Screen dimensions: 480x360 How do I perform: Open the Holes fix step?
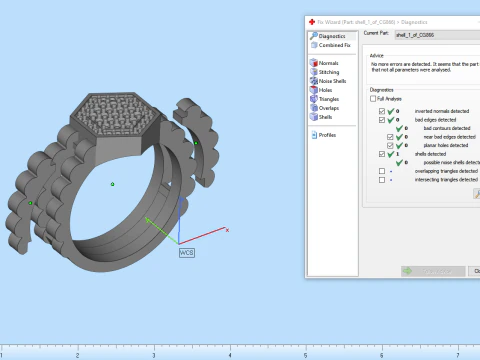click(321, 90)
